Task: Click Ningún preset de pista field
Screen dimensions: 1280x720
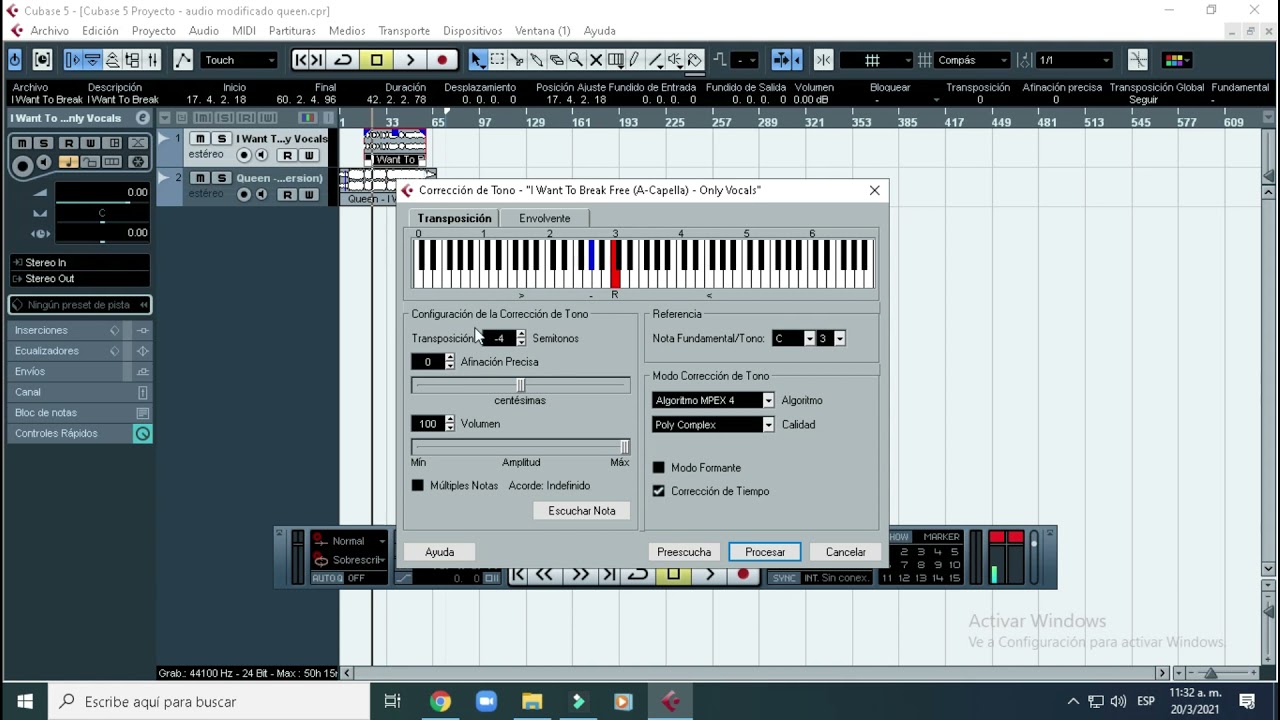Action: [x=80, y=305]
